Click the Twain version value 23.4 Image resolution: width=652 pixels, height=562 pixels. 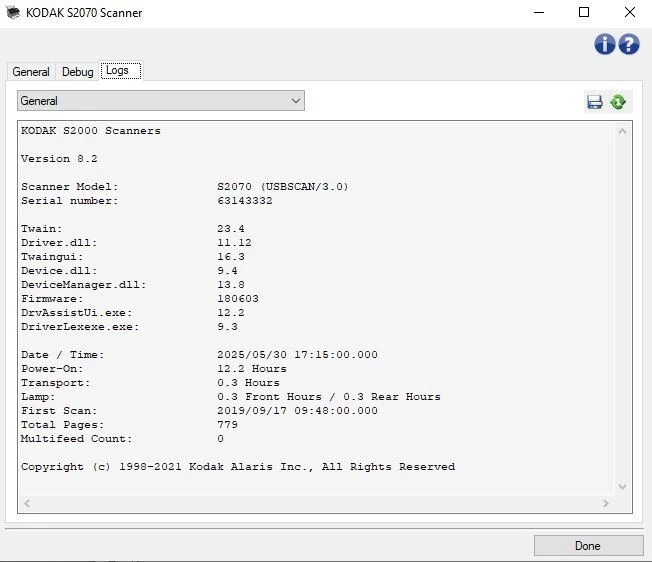(231, 229)
